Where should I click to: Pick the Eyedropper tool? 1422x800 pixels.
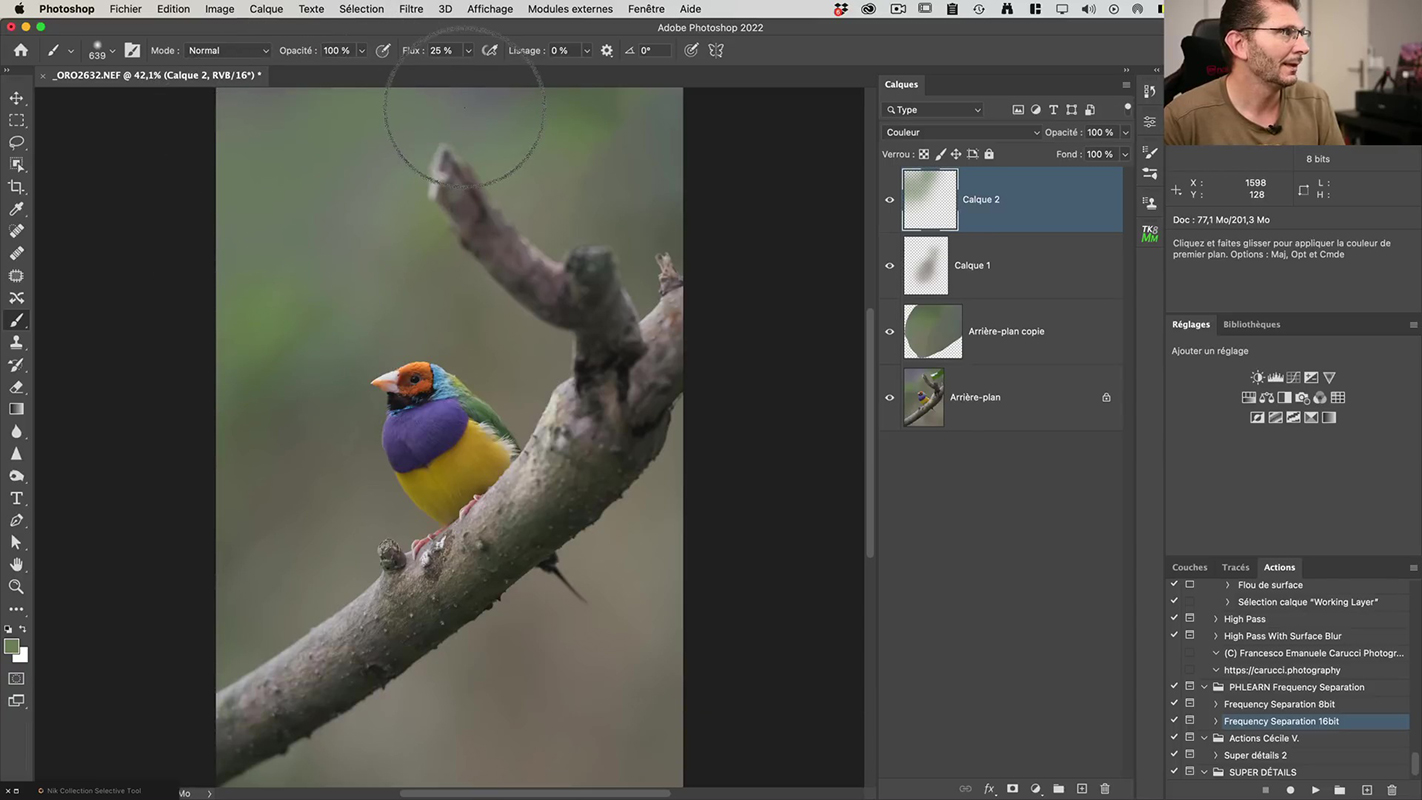(16, 209)
